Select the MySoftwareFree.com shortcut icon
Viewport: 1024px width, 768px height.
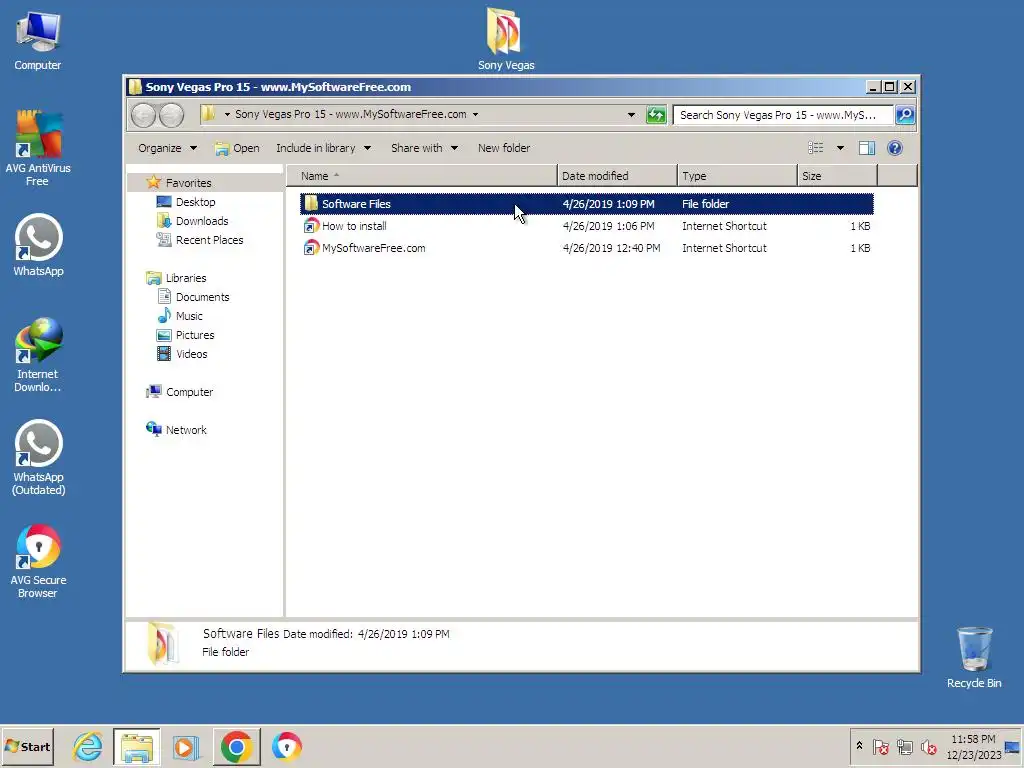point(311,248)
